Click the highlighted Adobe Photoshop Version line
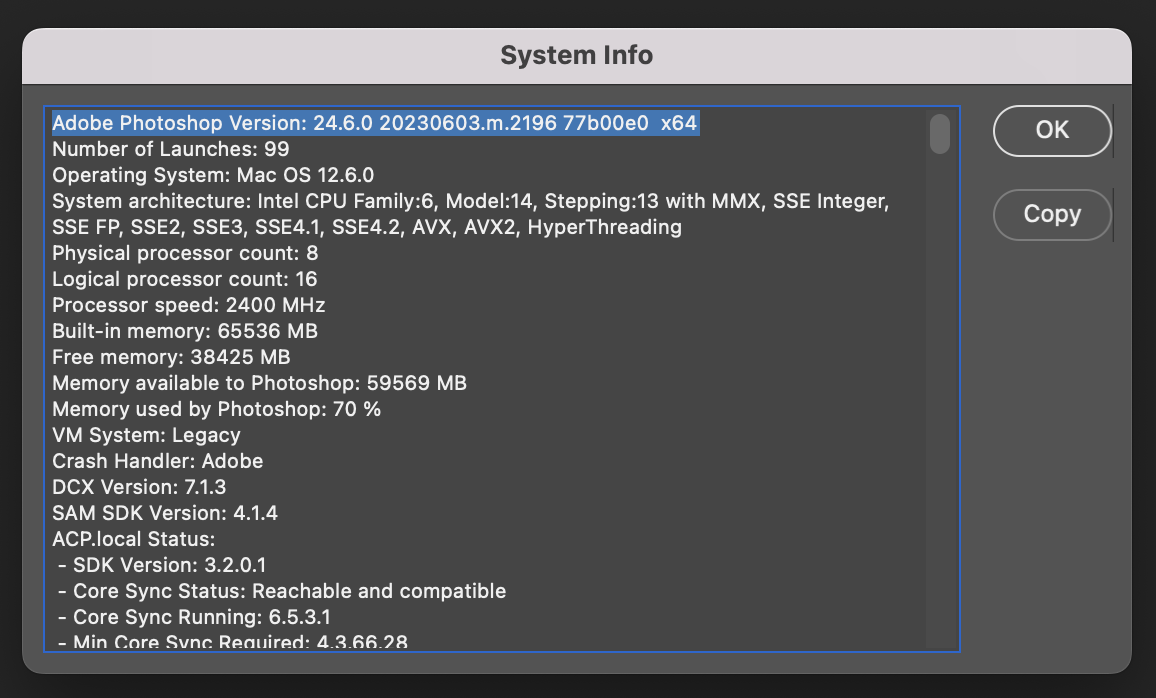The width and height of the screenshot is (1156, 698). tap(374, 122)
